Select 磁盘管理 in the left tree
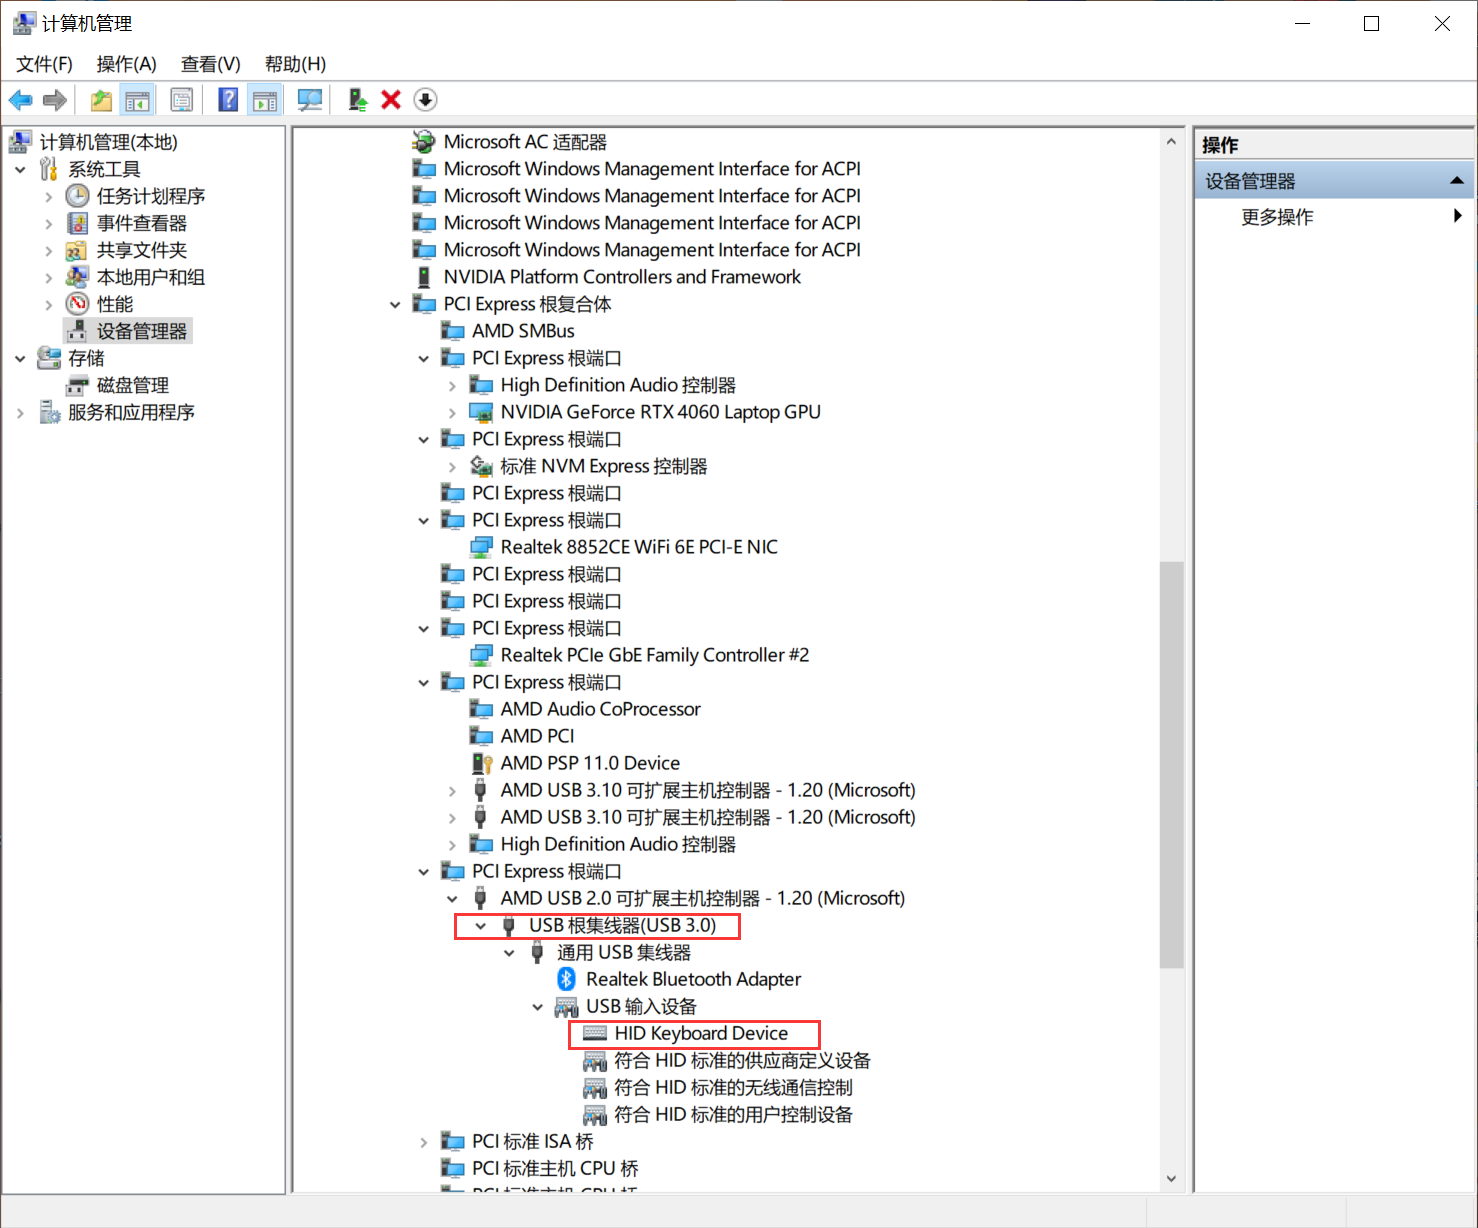This screenshot has height=1228, width=1478. pos(132,385)
